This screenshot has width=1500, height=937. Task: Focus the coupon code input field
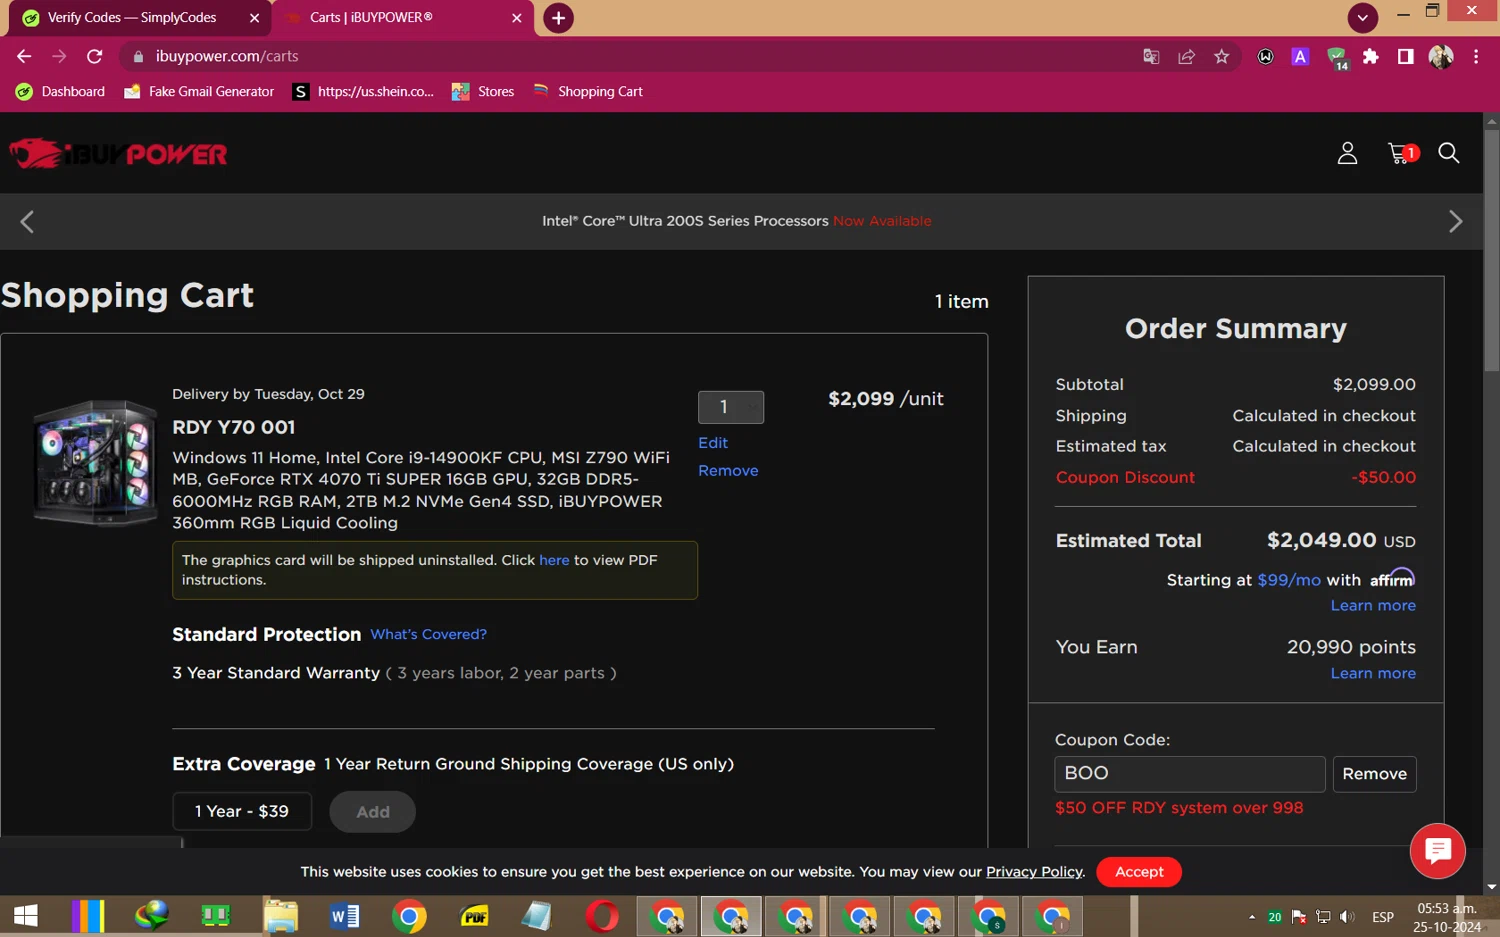[x=1190, y=774]
